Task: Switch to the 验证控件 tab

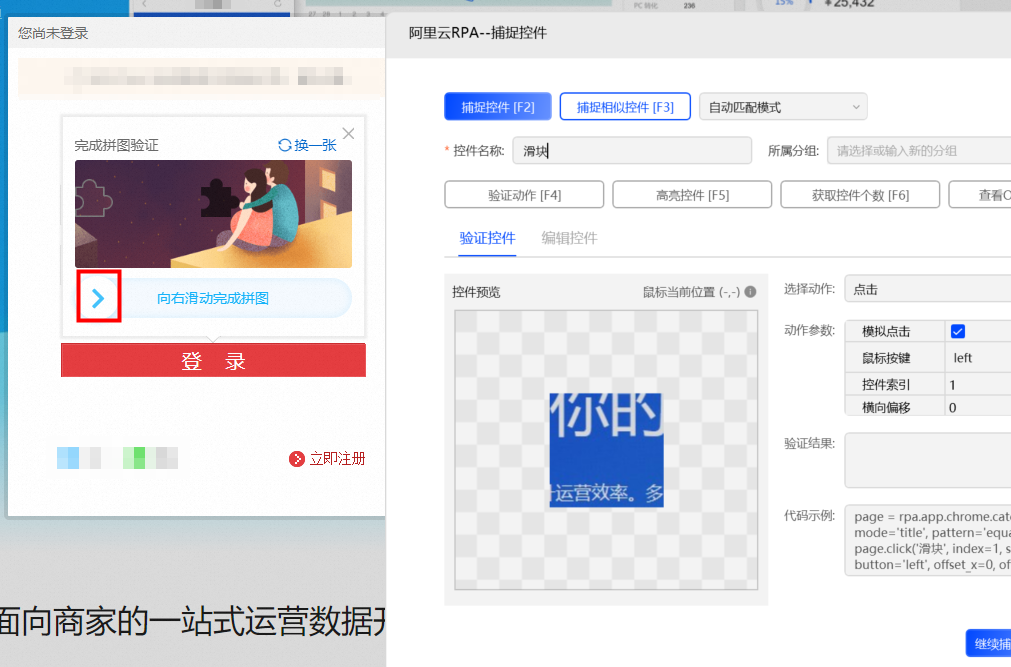Action: (487, 238)
